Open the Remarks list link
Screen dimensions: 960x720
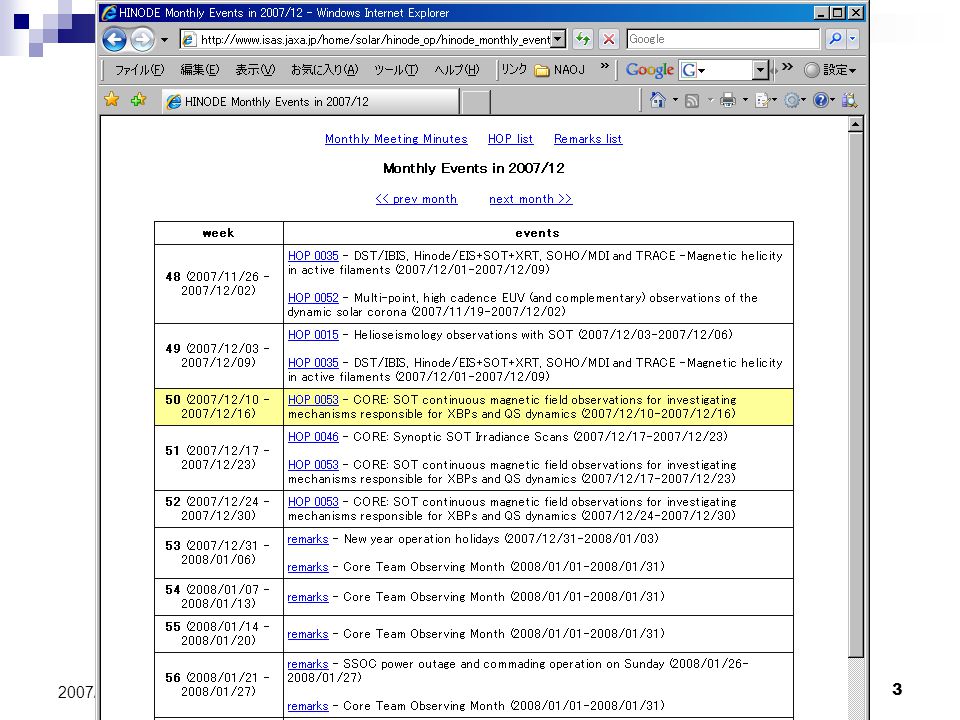coord(588,139)
